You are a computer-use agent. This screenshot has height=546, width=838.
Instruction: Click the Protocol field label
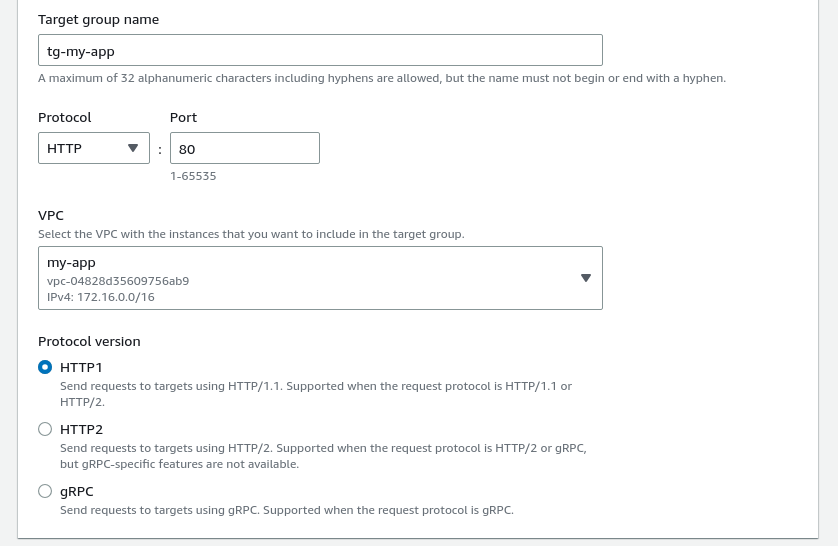point(65,117)
